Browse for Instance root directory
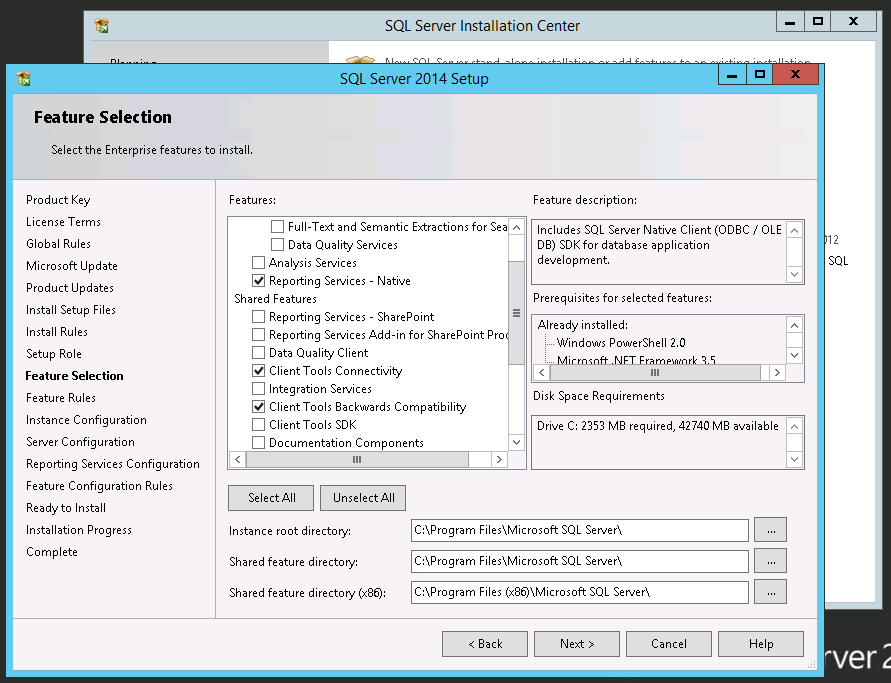 771,530
